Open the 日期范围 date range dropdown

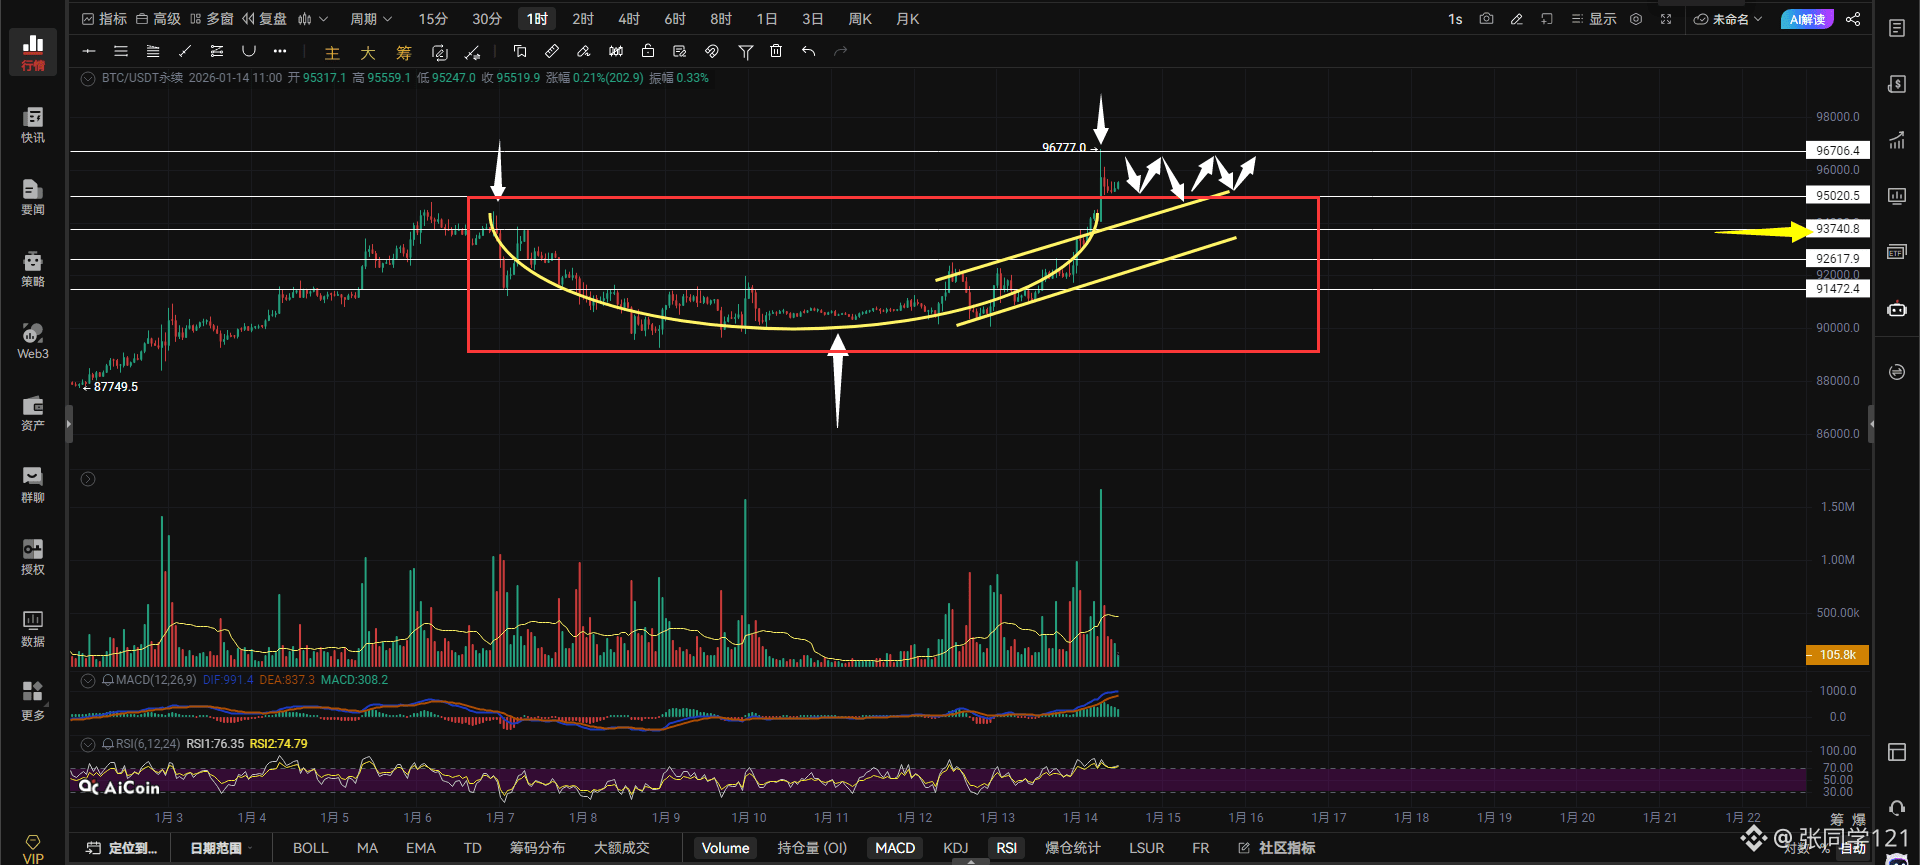click(x=220, y=848)
